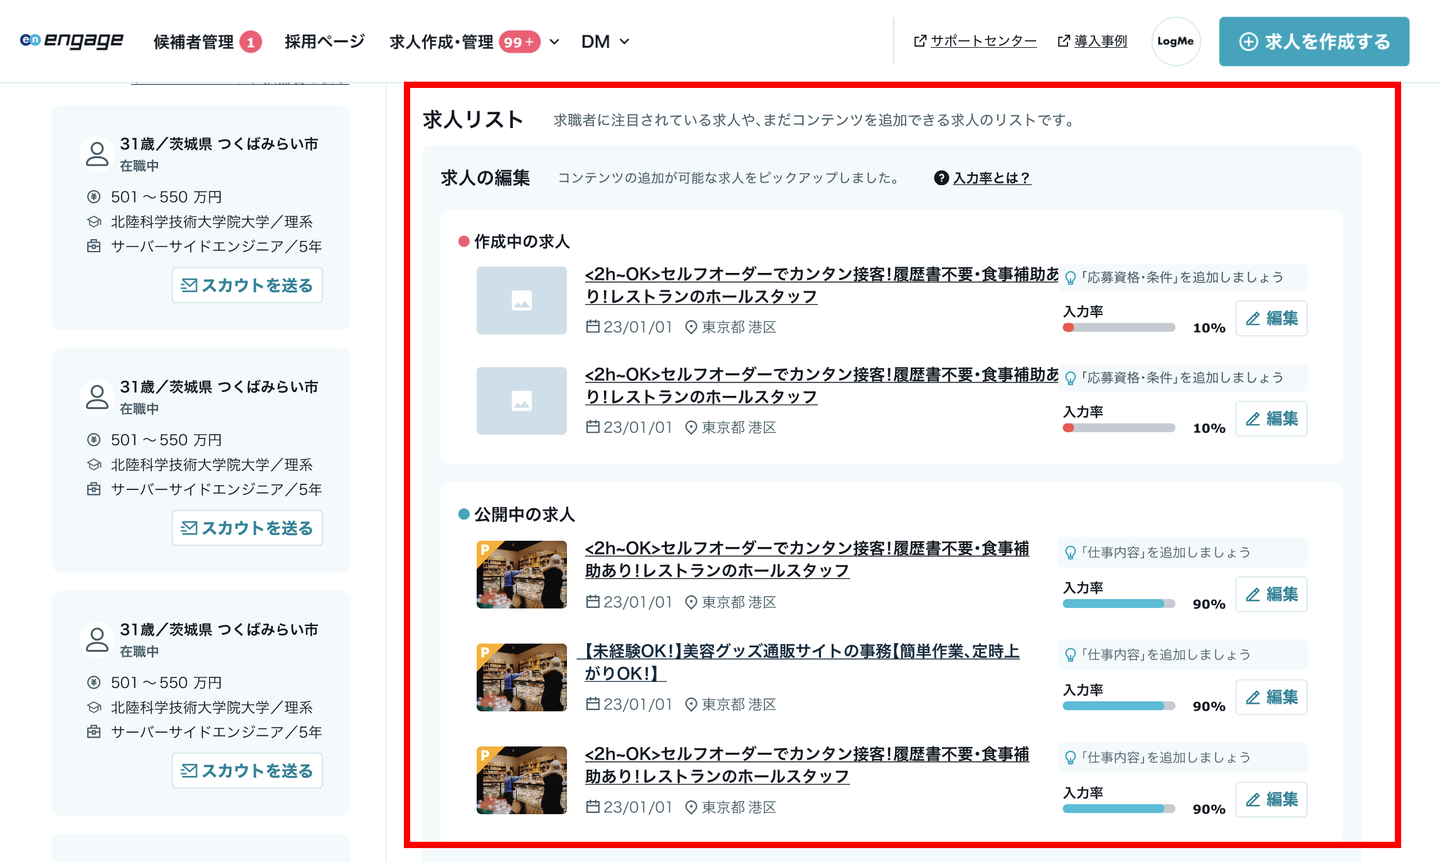Click the lightbulb hint icon on the last 公開中 job
This screenshot has height=862, width=1440.
click(x=1071, y=758)
